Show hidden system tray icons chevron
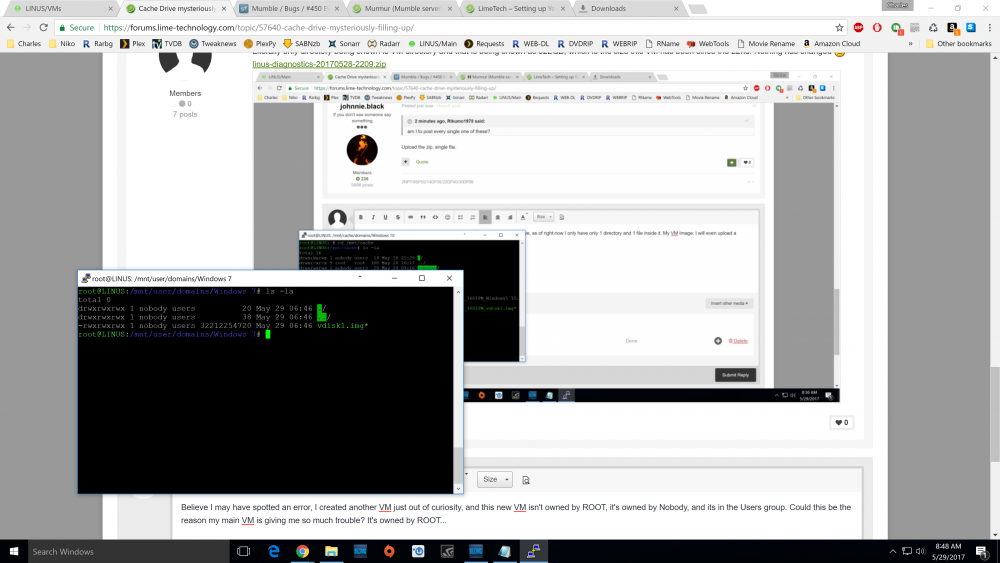Viewport: 1000px width, 563px height. tap(892, 552)
